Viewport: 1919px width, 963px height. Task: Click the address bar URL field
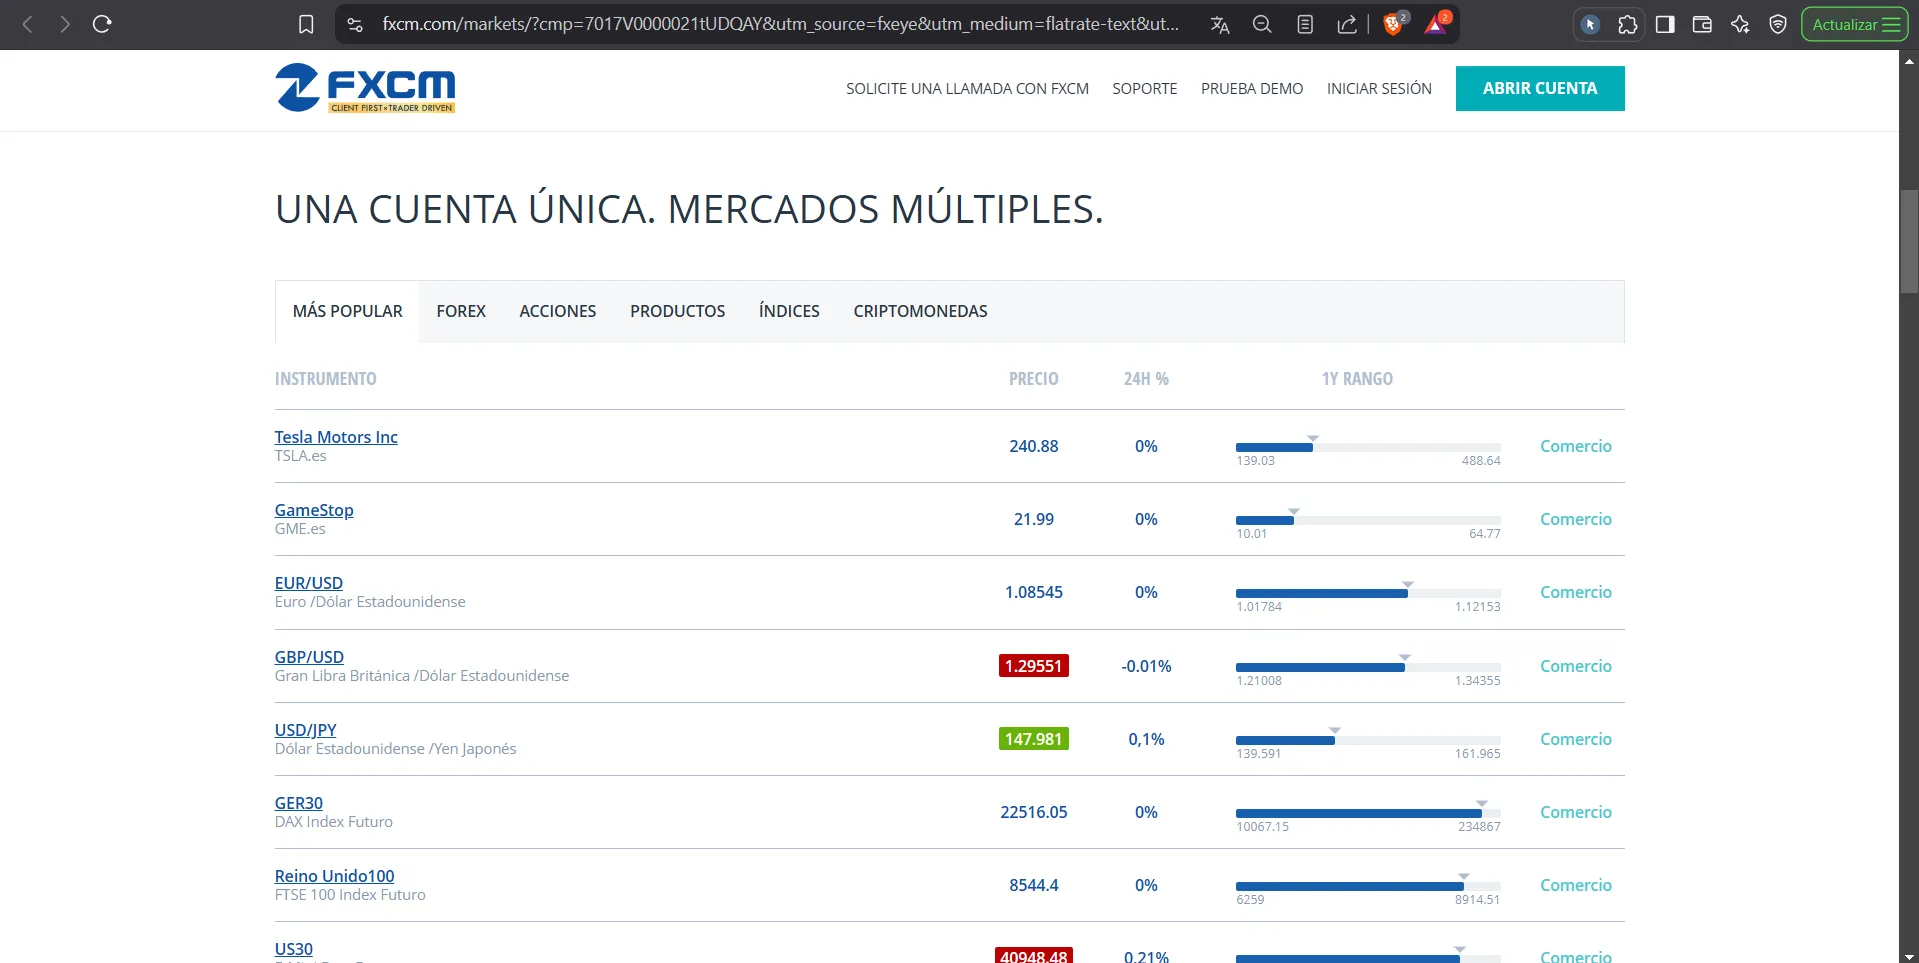point(780,24)
